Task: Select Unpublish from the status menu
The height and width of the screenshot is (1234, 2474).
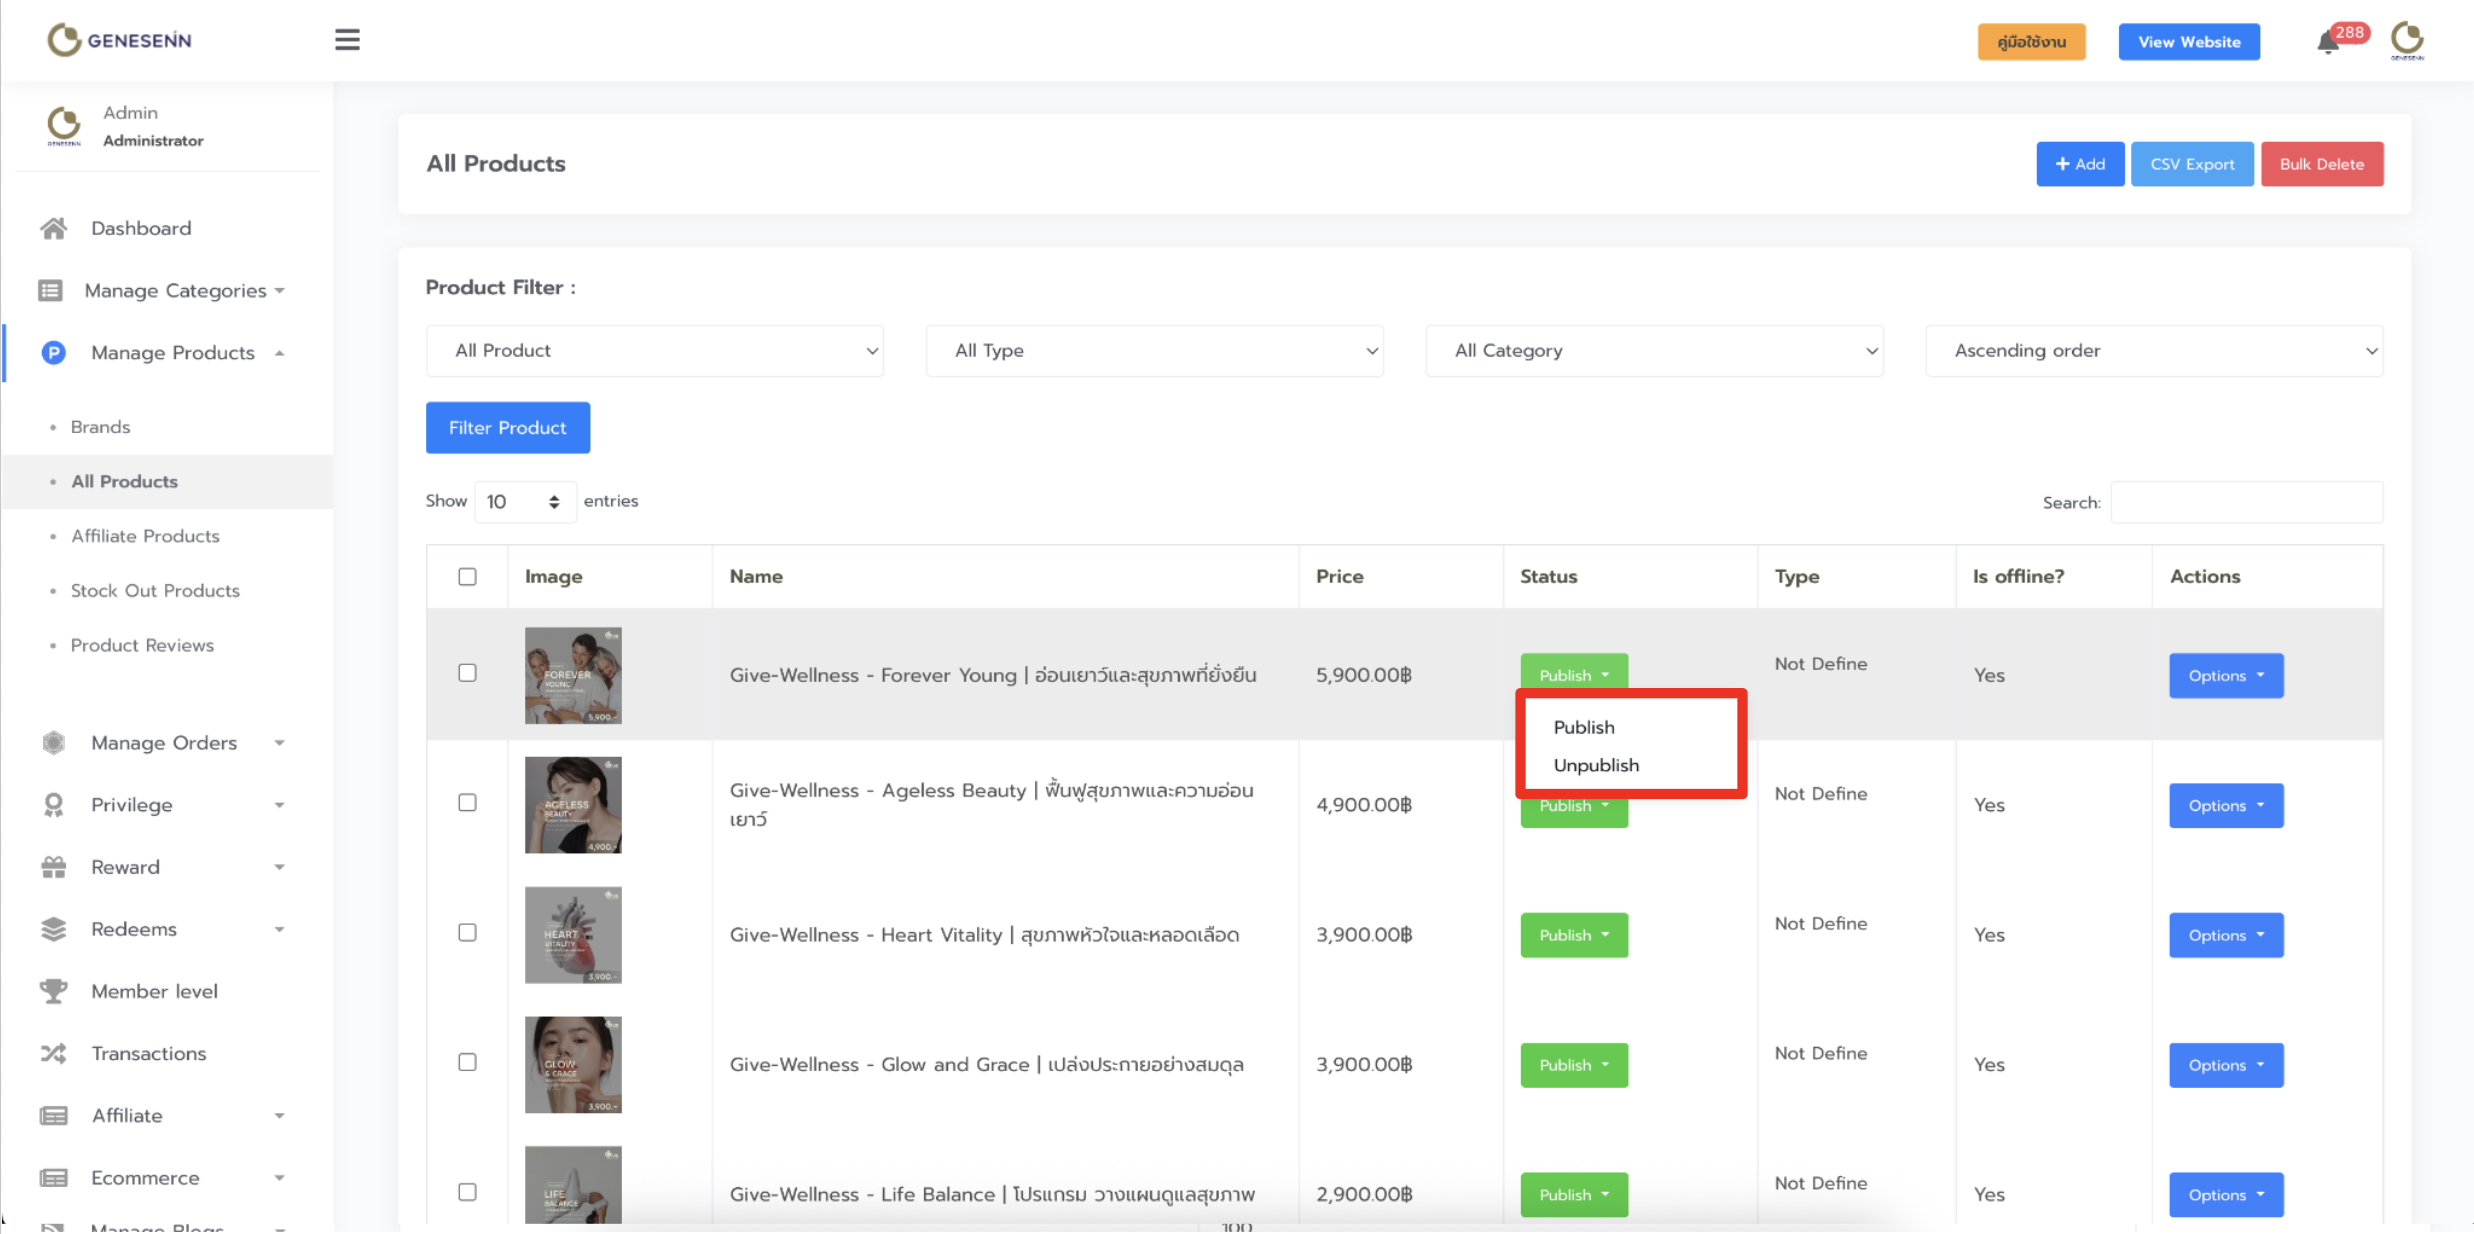Action: pyautogui.click(x=1596, y=765)
